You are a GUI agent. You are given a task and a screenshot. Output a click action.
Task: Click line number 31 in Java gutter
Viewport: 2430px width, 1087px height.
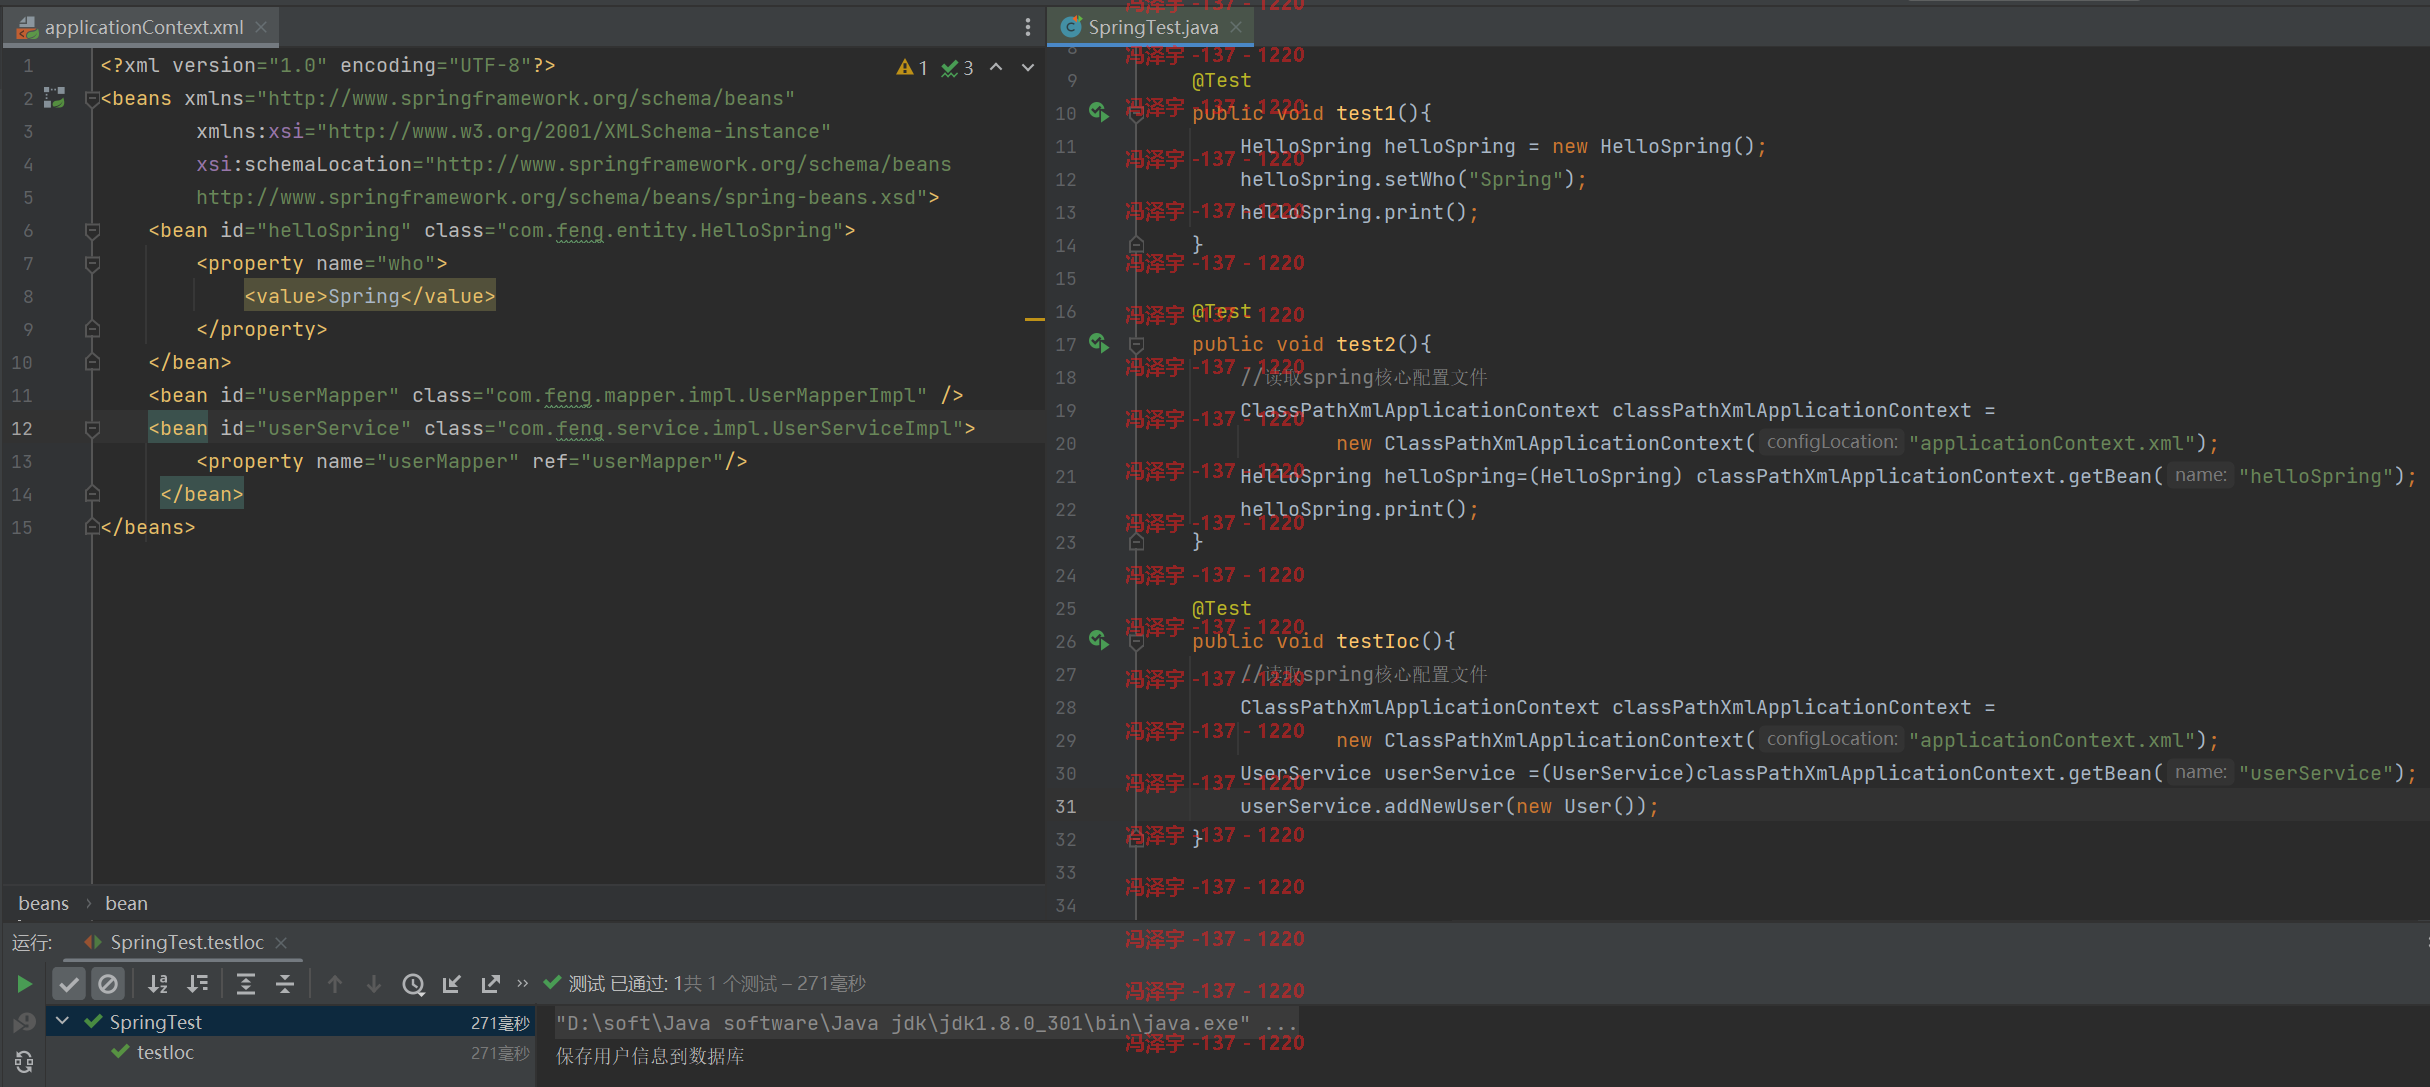click(x=1066, y=806)
